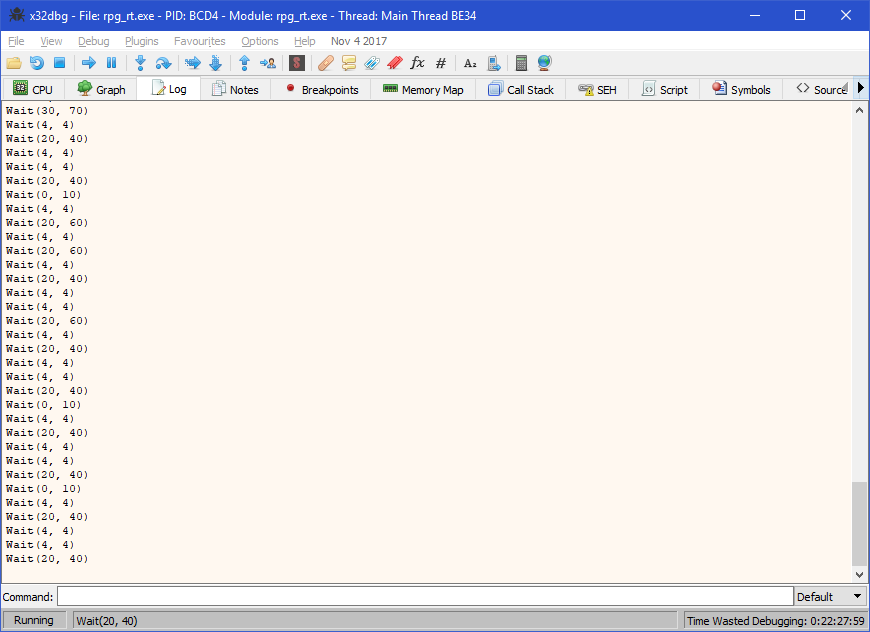
Task: Open the Symbols tab
Action: tap(741, 89)
